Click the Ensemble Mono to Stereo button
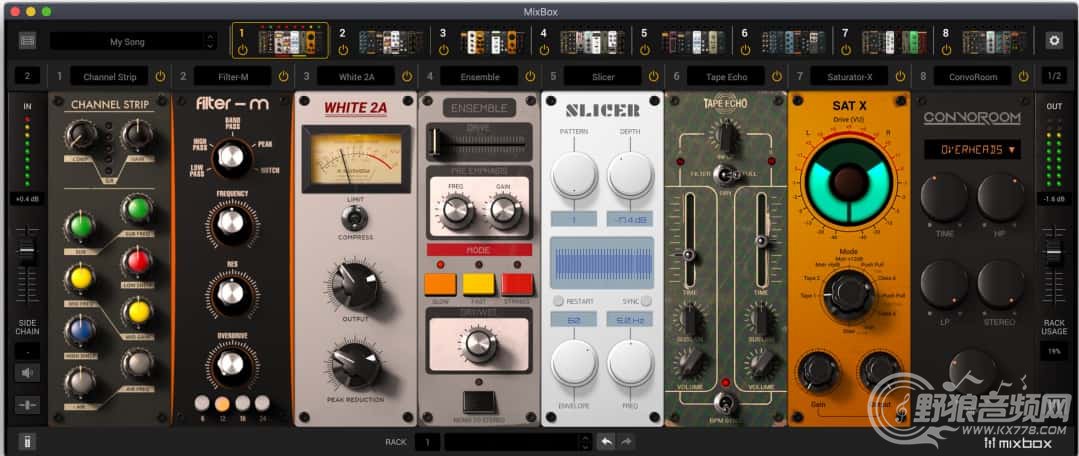Viewport: 1079px width, 456px height. (x=480, y=402)
